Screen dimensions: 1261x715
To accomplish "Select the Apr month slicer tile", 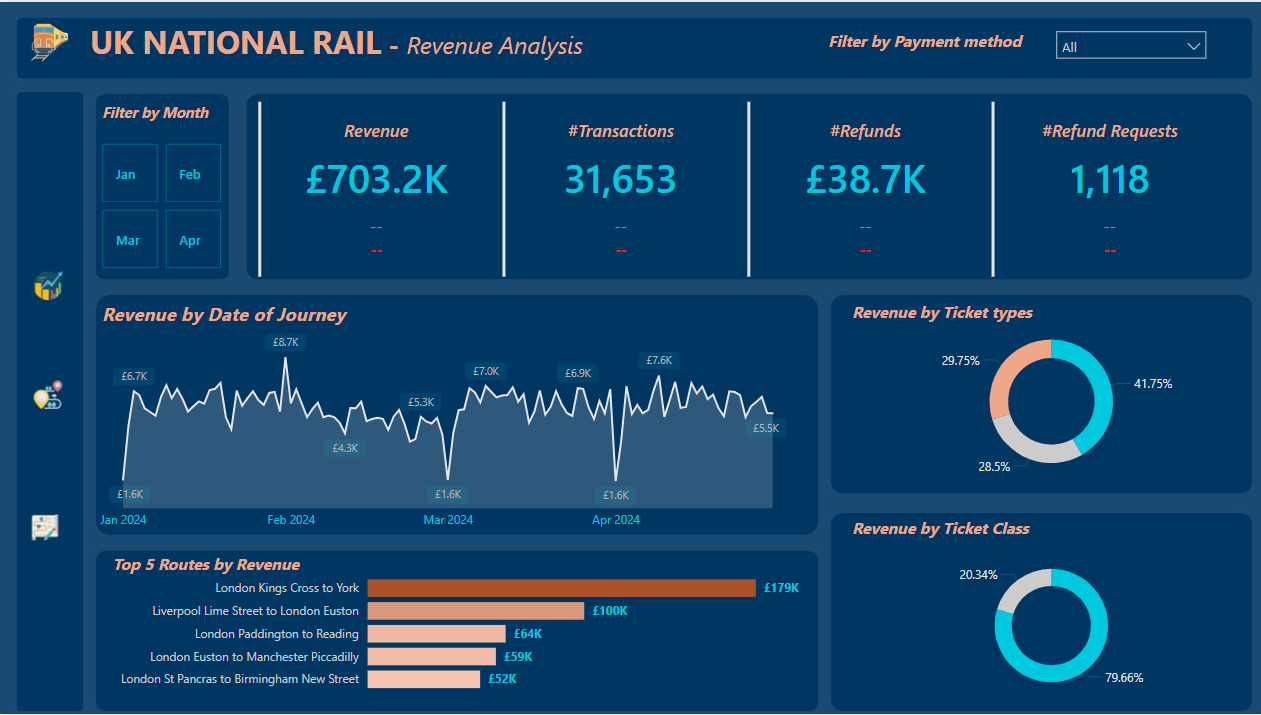I will point(190,240).
